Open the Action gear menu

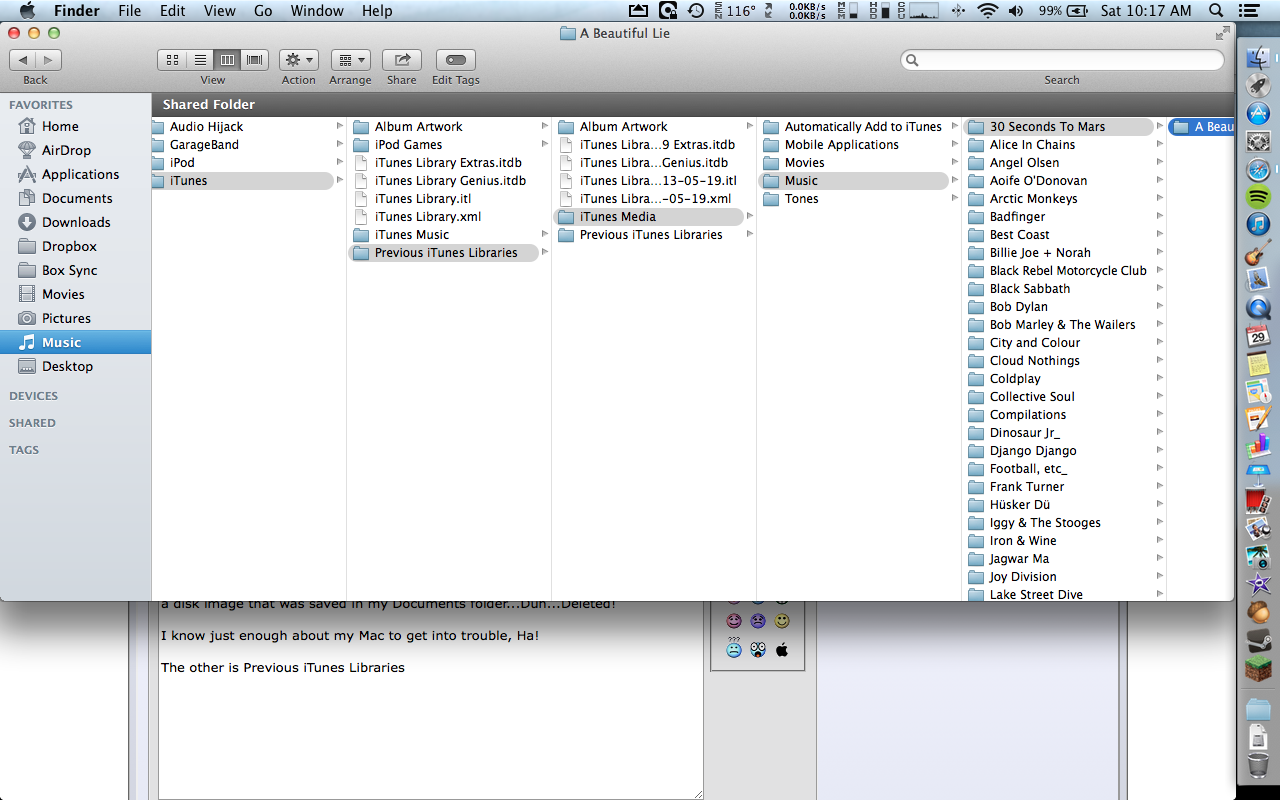298,59
